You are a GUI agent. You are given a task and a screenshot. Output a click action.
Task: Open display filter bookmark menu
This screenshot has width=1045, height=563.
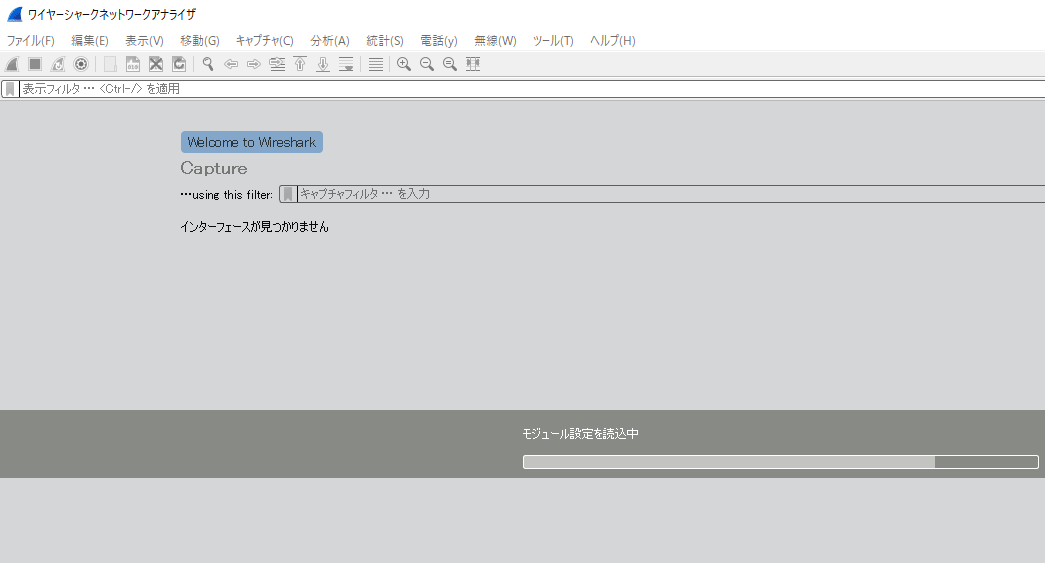click(x=10, y=89)
